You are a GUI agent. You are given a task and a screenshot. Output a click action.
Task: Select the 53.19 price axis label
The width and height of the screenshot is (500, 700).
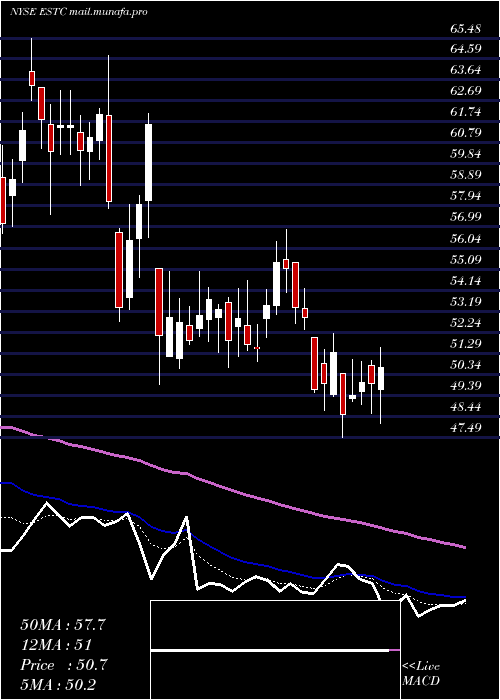466,301
